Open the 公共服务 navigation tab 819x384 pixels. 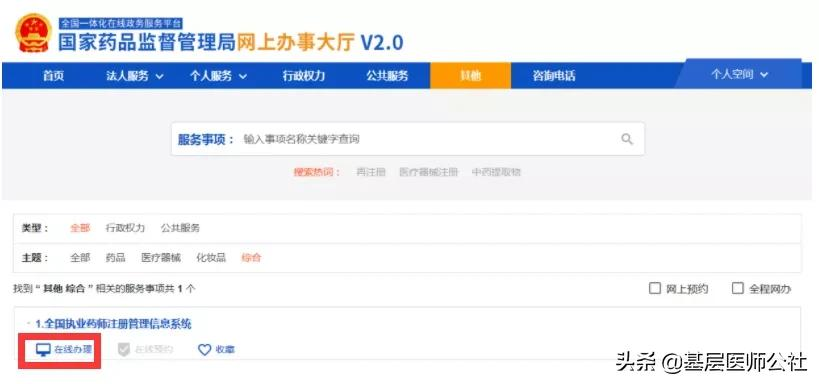point(387,76)
